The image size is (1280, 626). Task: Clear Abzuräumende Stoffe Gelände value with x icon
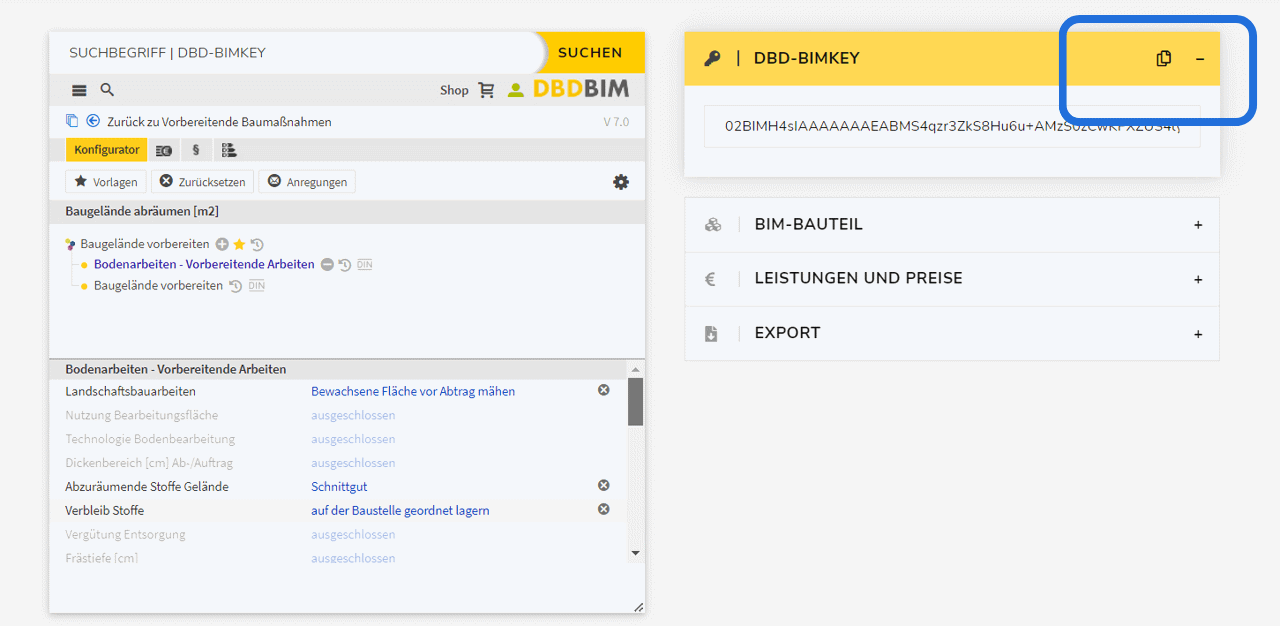point(604,485)
